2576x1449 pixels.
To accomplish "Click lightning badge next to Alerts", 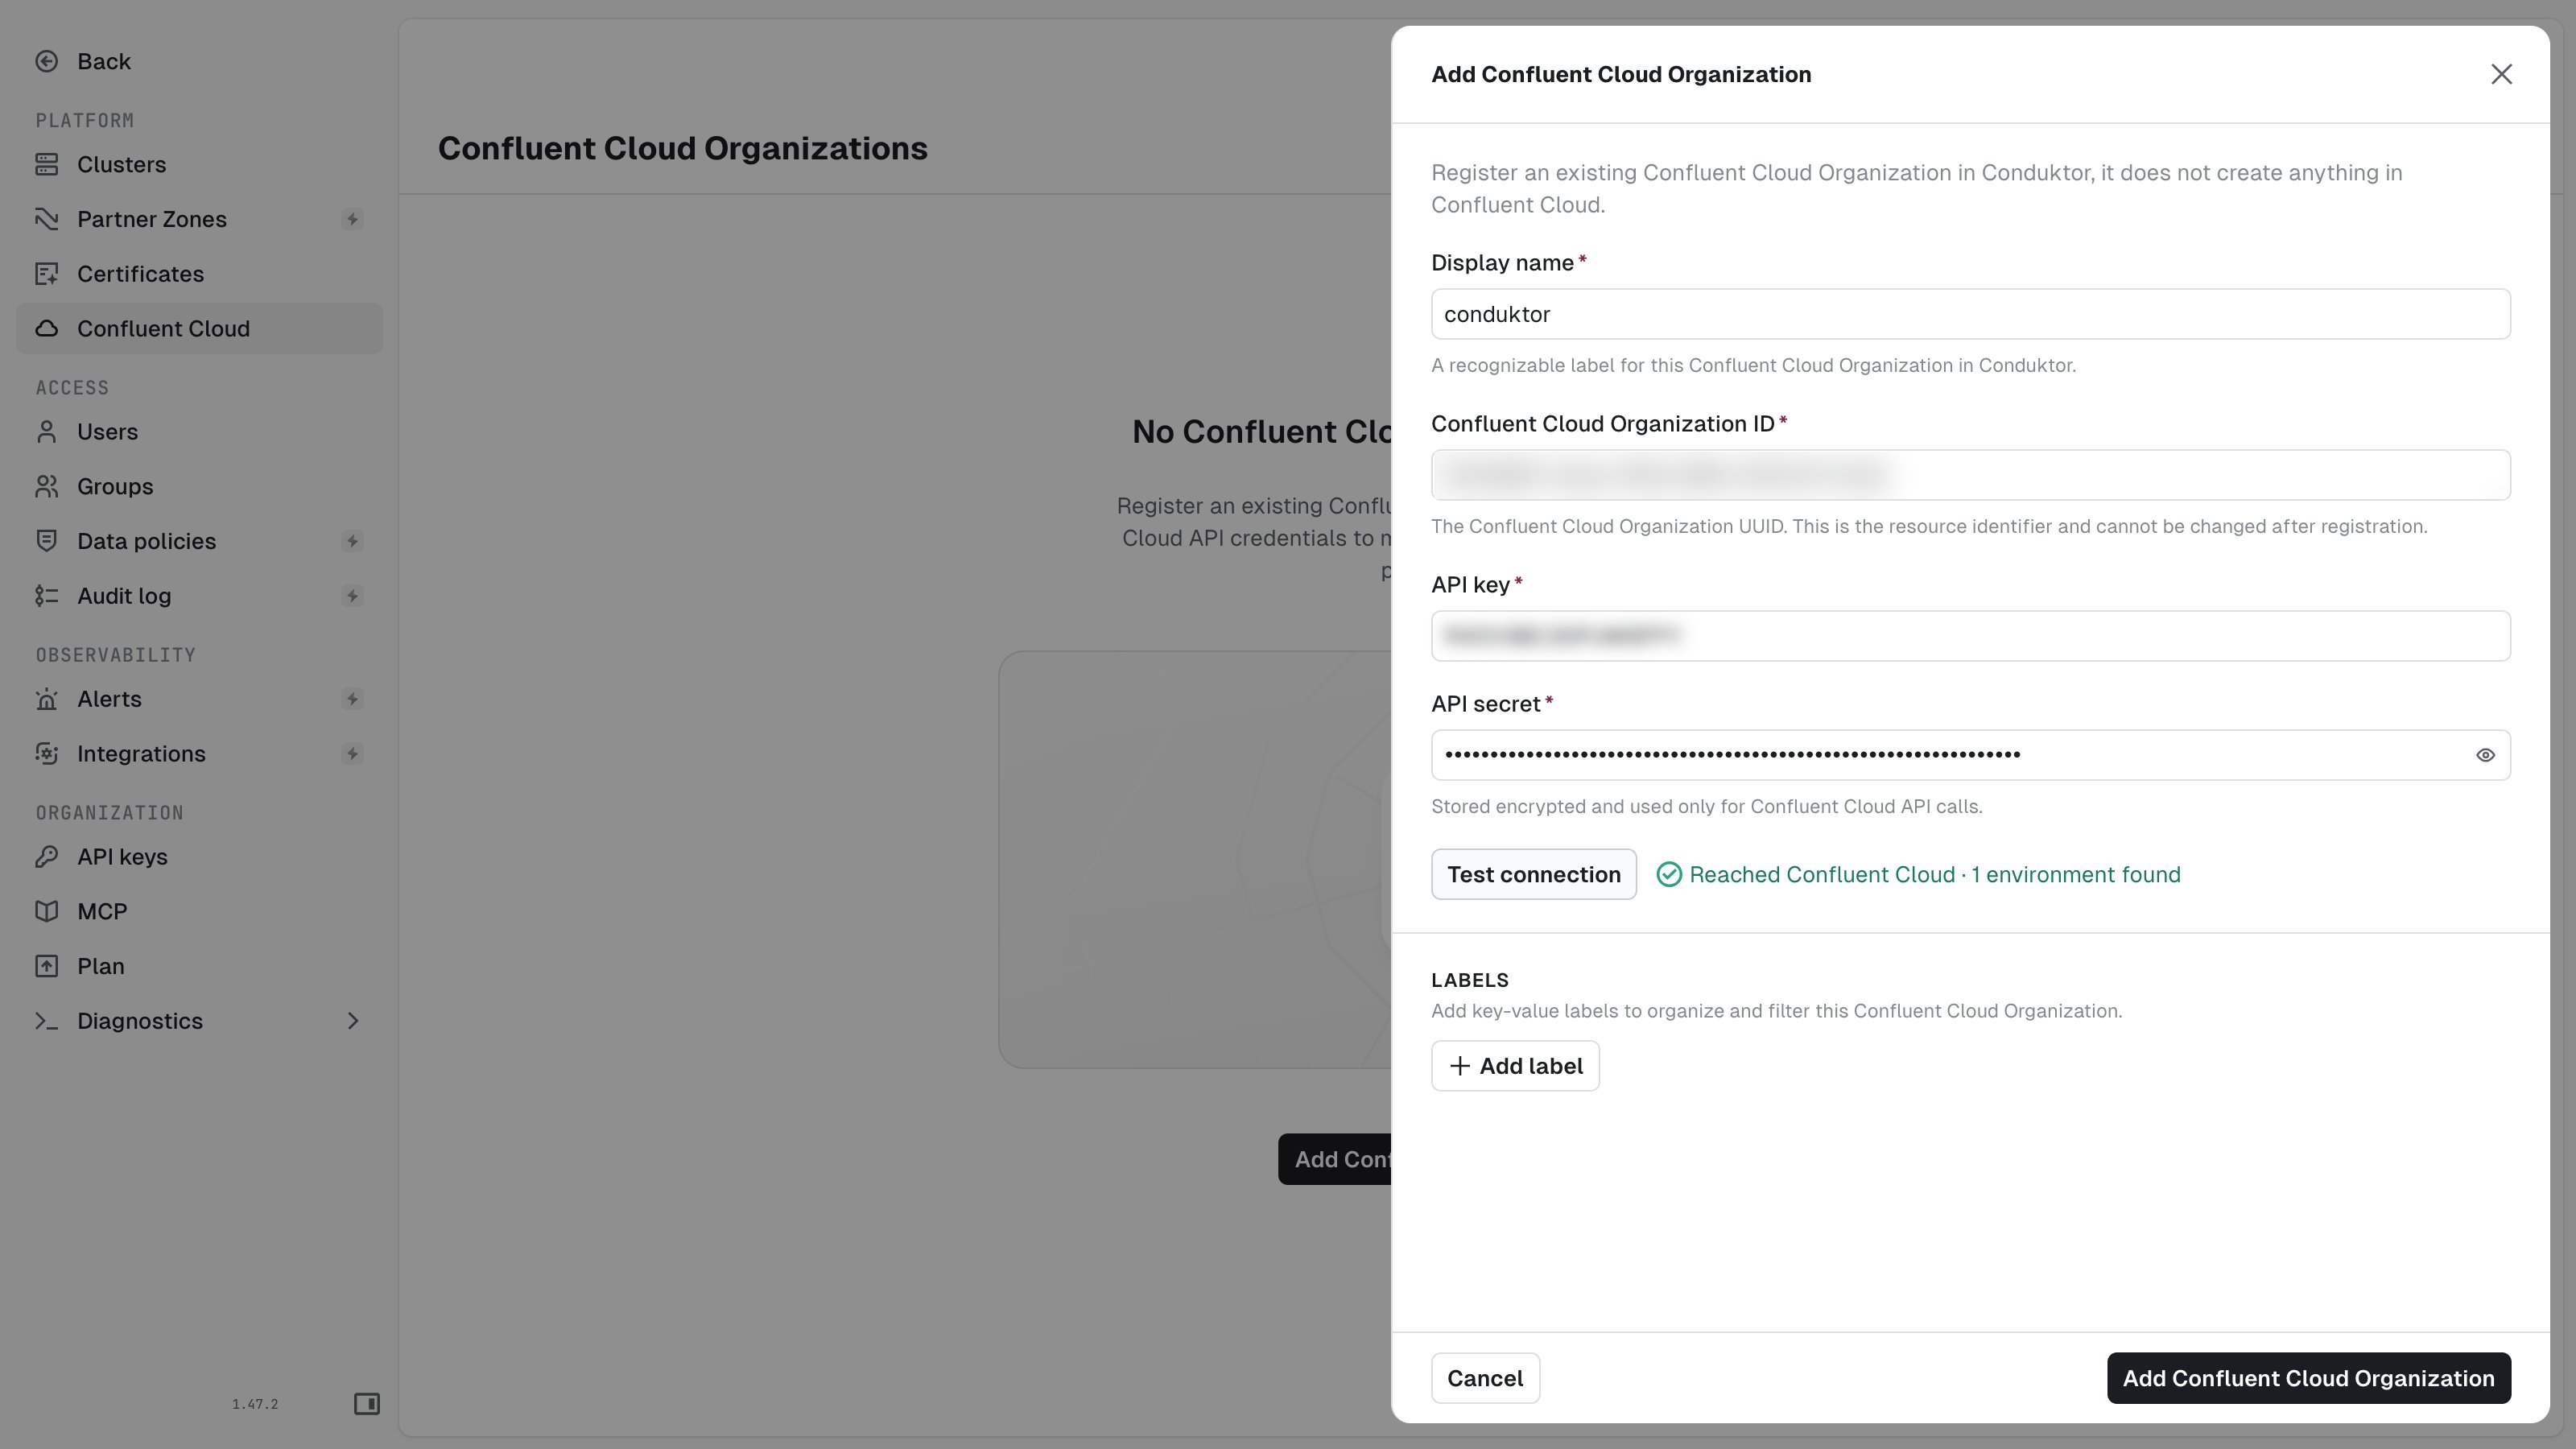I will pos(352,699).
